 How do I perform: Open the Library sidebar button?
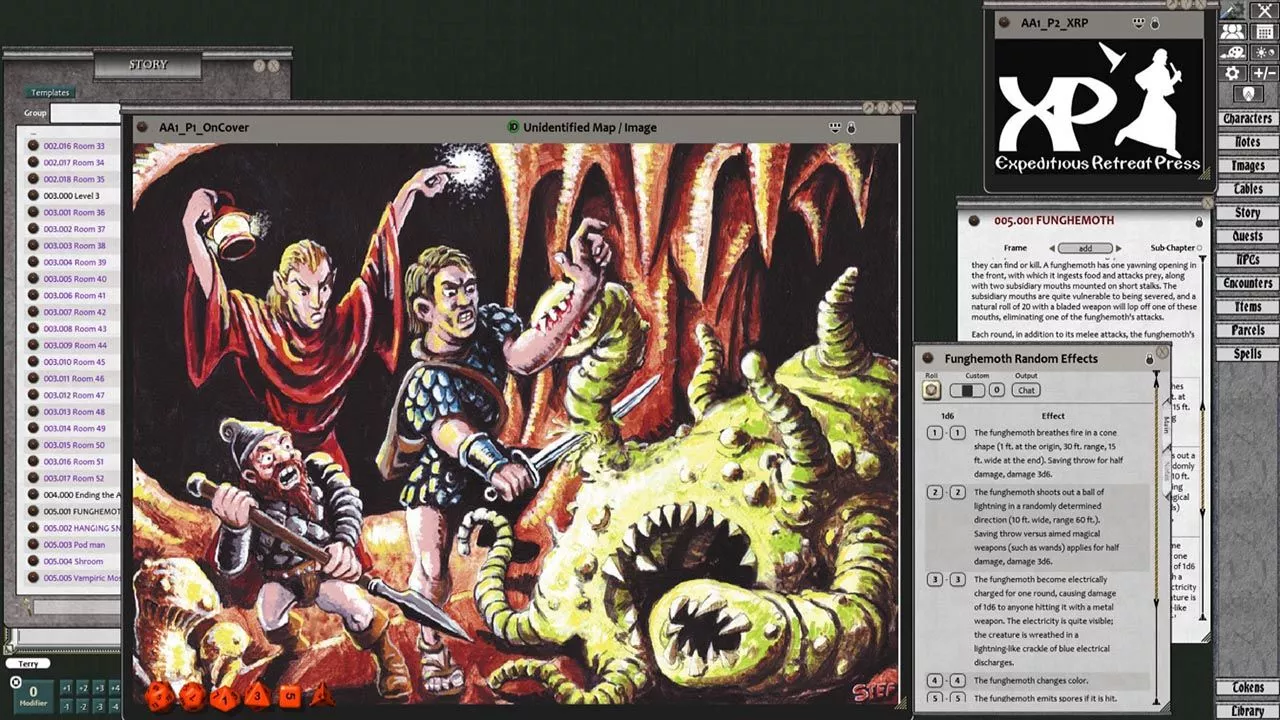pos(1247,711)
